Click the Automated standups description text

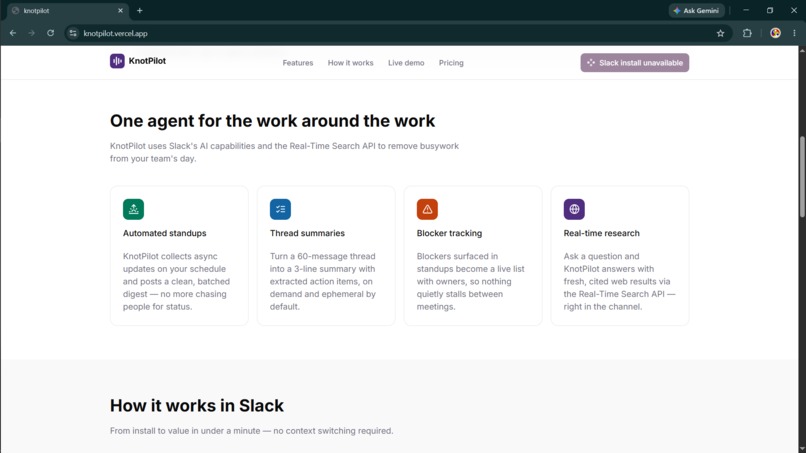(176, 281)
